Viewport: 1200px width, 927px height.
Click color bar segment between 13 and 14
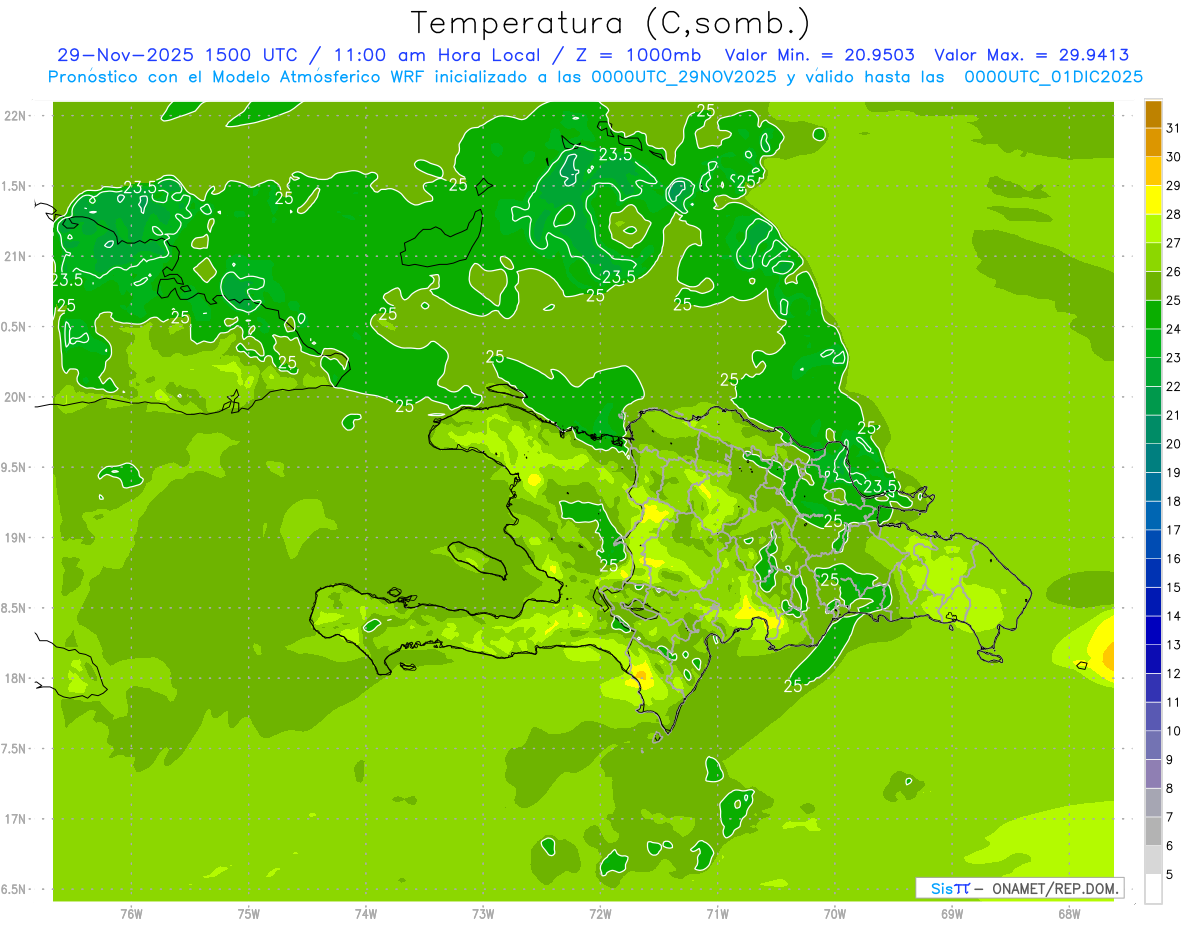[x=1153, y=630]
